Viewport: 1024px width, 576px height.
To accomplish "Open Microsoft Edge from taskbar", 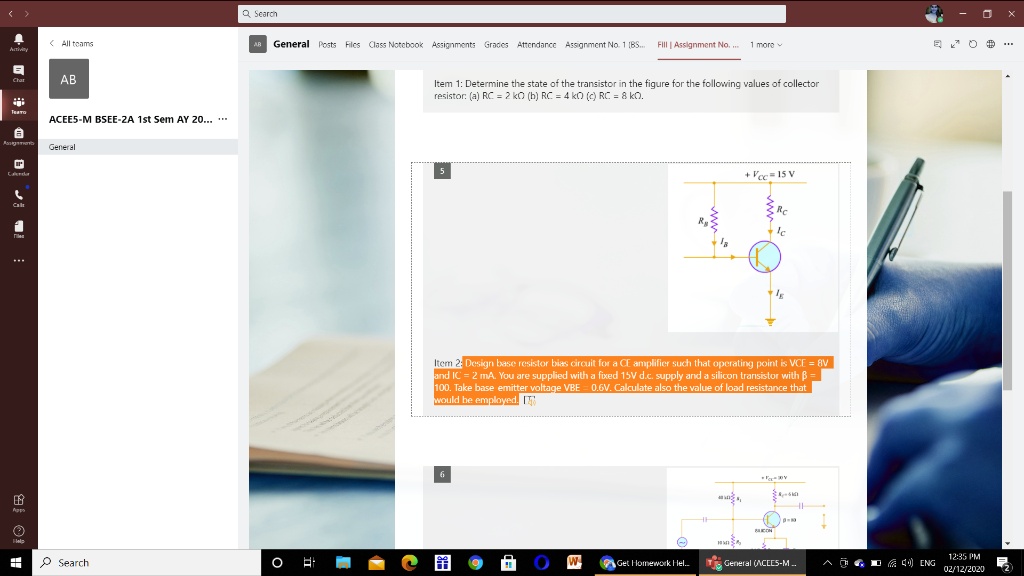I will [x=409, y=562].
